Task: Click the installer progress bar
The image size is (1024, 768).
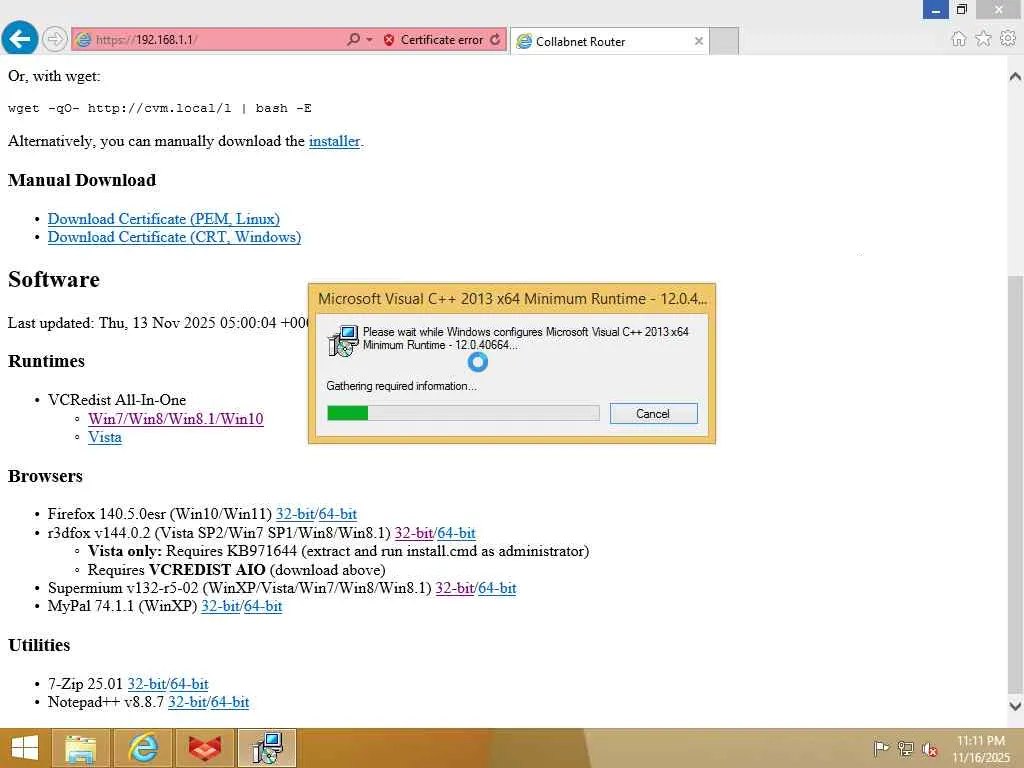Action: click(x=463, y=413)
